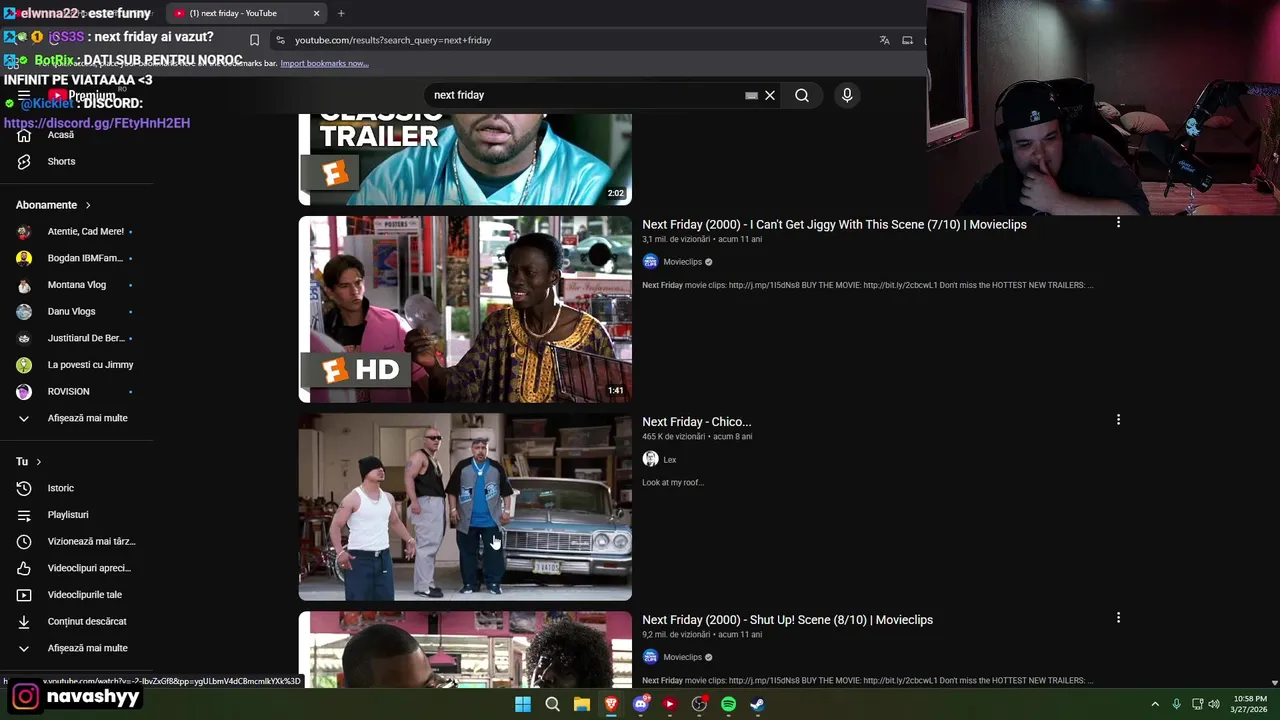This screenshot has width=1280, height=720.
Task: Open more options for the Shut Up scene video
Action: click(1118, 618)
